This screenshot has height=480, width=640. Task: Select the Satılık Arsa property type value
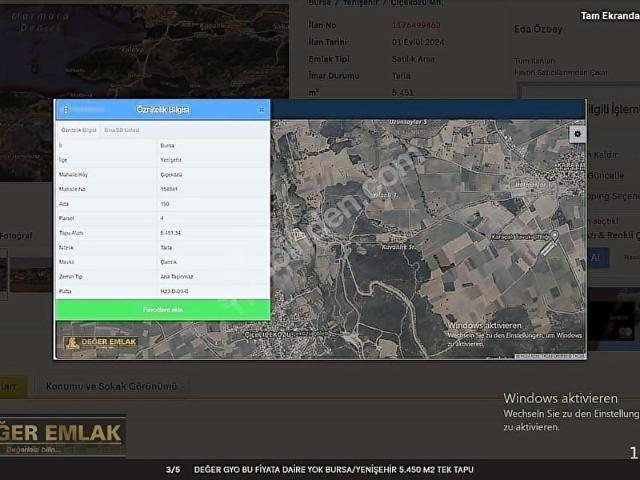[413, 59]
